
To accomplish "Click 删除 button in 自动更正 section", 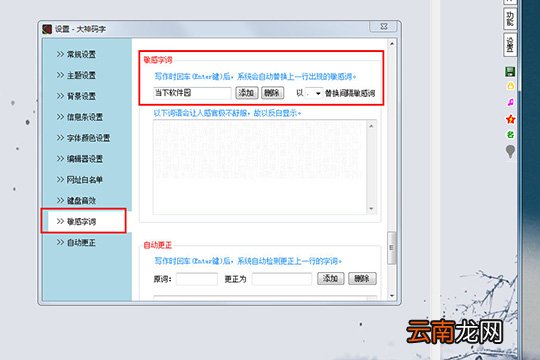I will (x=362, y=279).
